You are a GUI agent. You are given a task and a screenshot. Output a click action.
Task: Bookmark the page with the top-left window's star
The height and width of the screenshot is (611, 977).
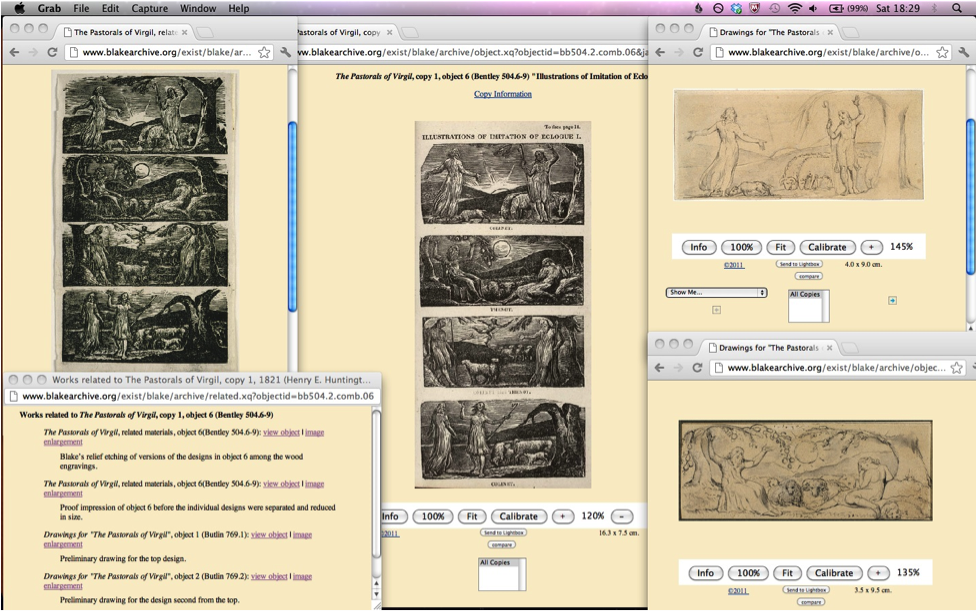(264, 52)
